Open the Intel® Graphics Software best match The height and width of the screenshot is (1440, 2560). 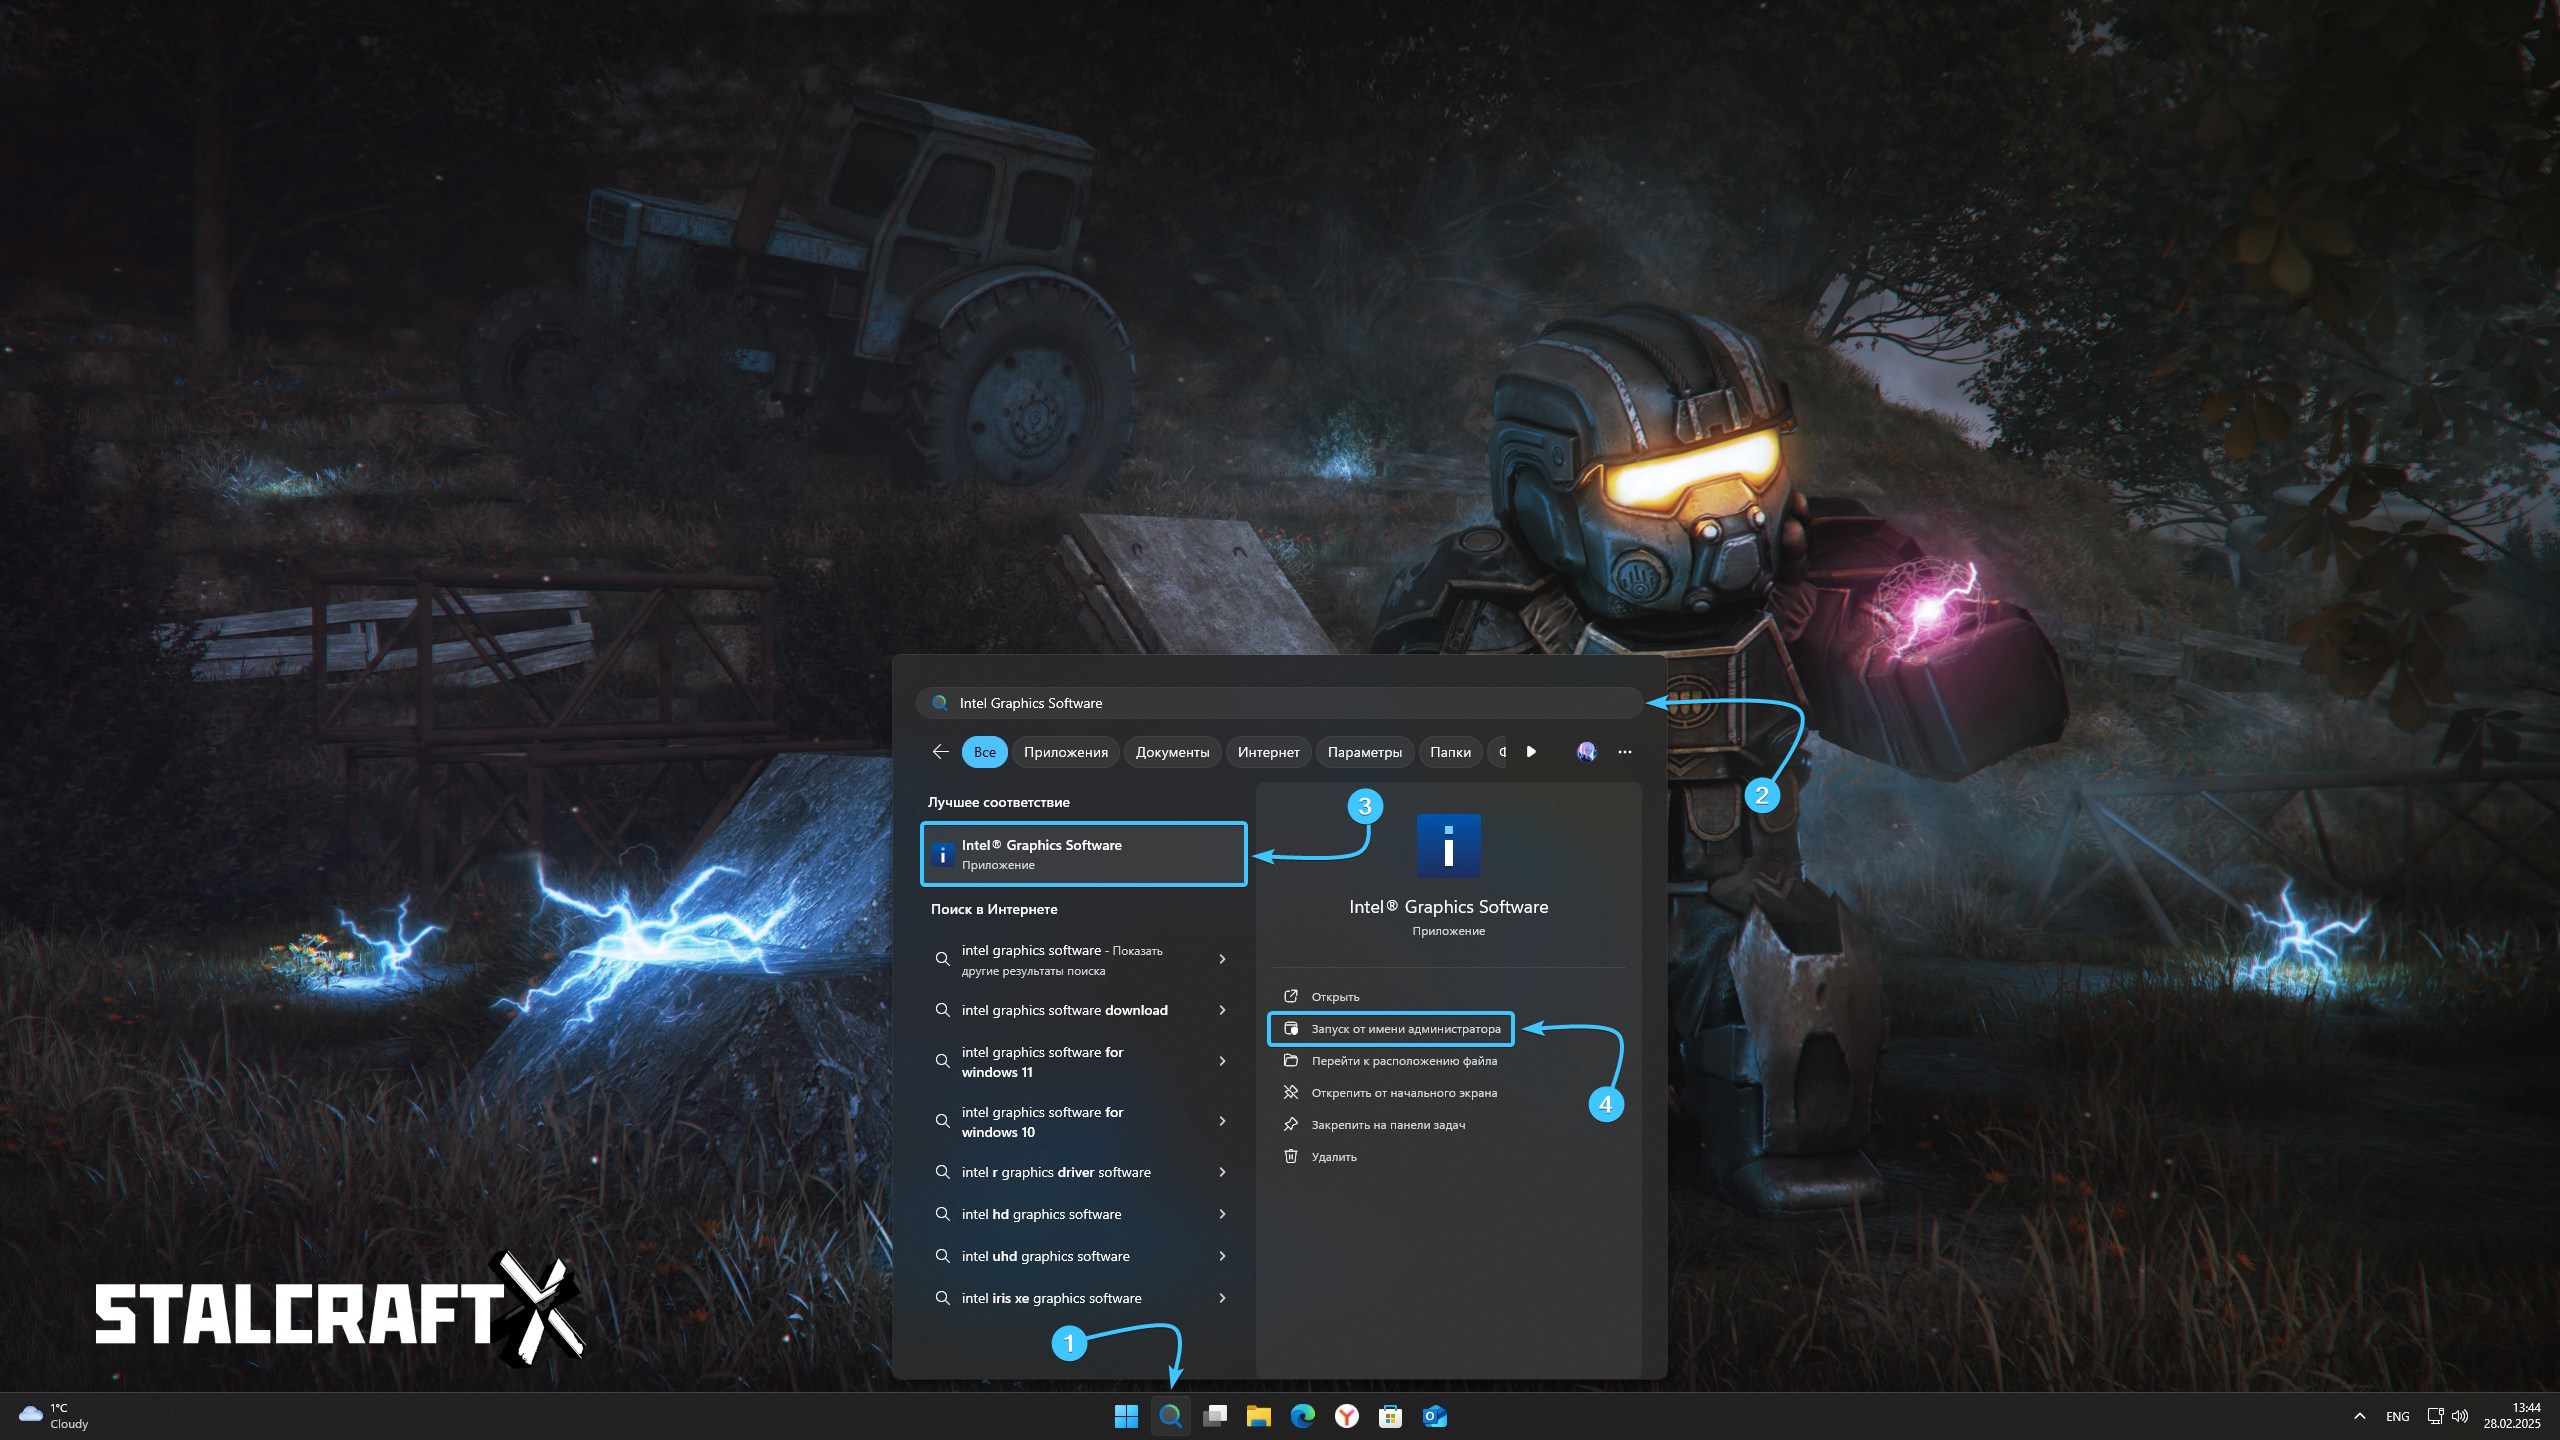pos(1084,854)
